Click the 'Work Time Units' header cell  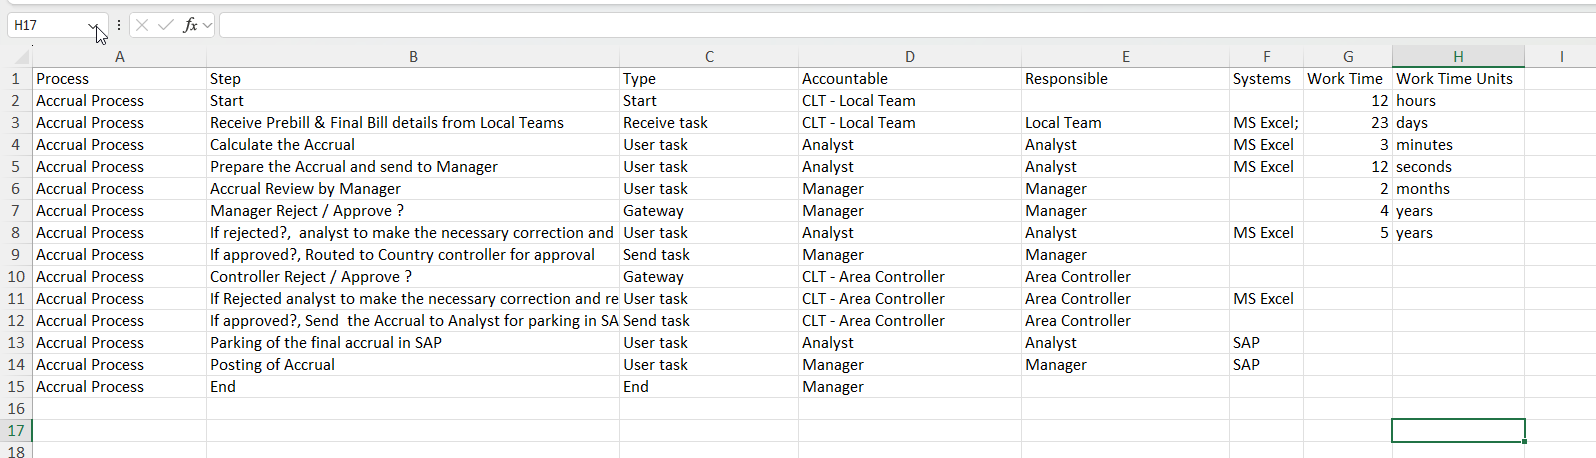[x=1456, y=79]
